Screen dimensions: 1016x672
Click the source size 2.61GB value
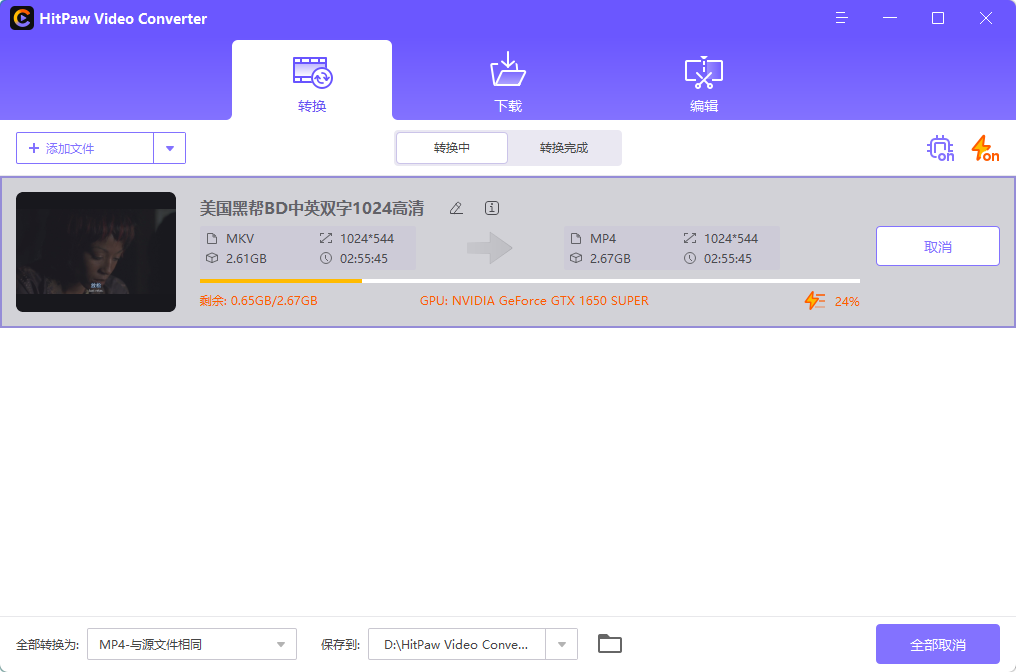click(x=246, y=259)
